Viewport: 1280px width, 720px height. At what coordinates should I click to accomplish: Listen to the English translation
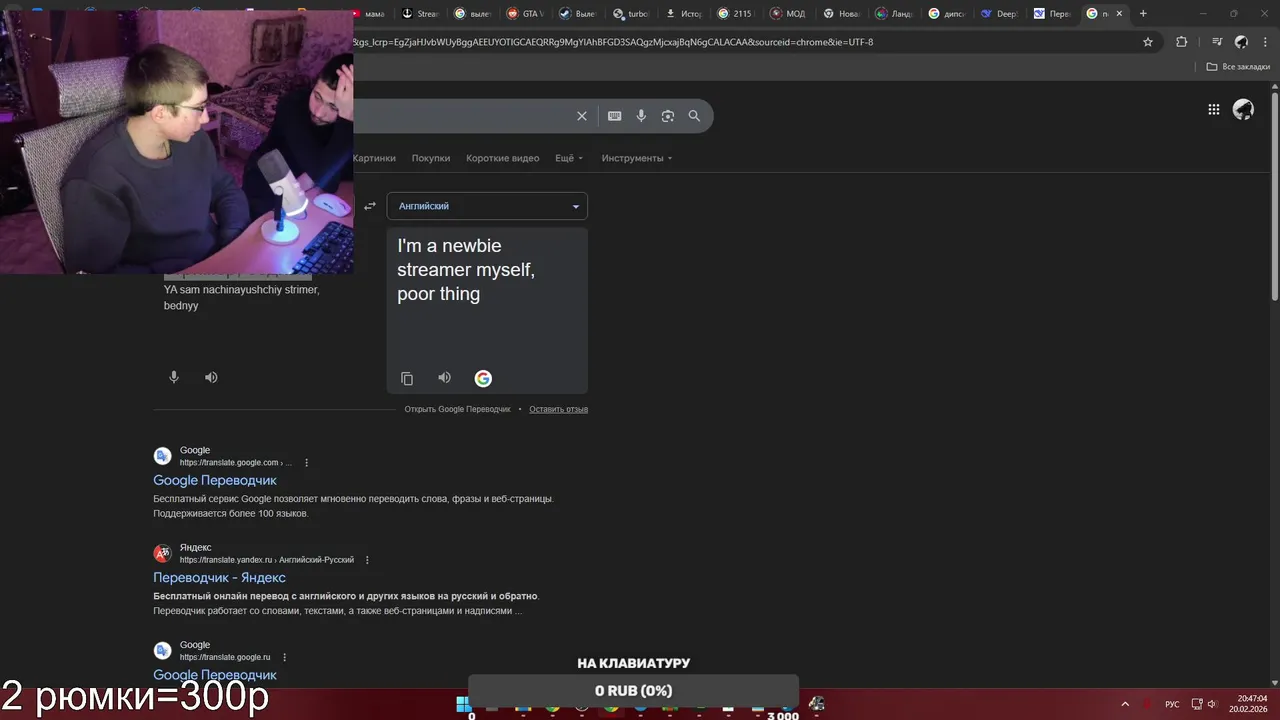point(445,378)
